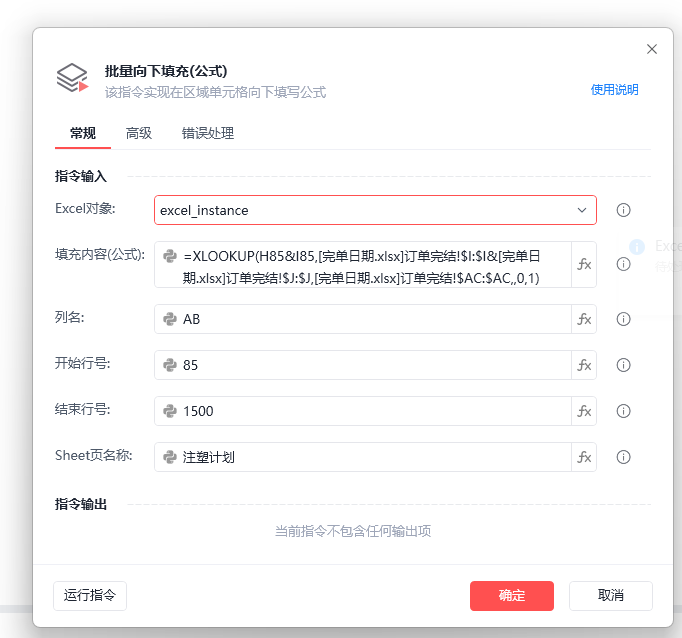This screenshot has height=638, width=682.
Task: Click the 取消 button
Action: click(611, 596)
